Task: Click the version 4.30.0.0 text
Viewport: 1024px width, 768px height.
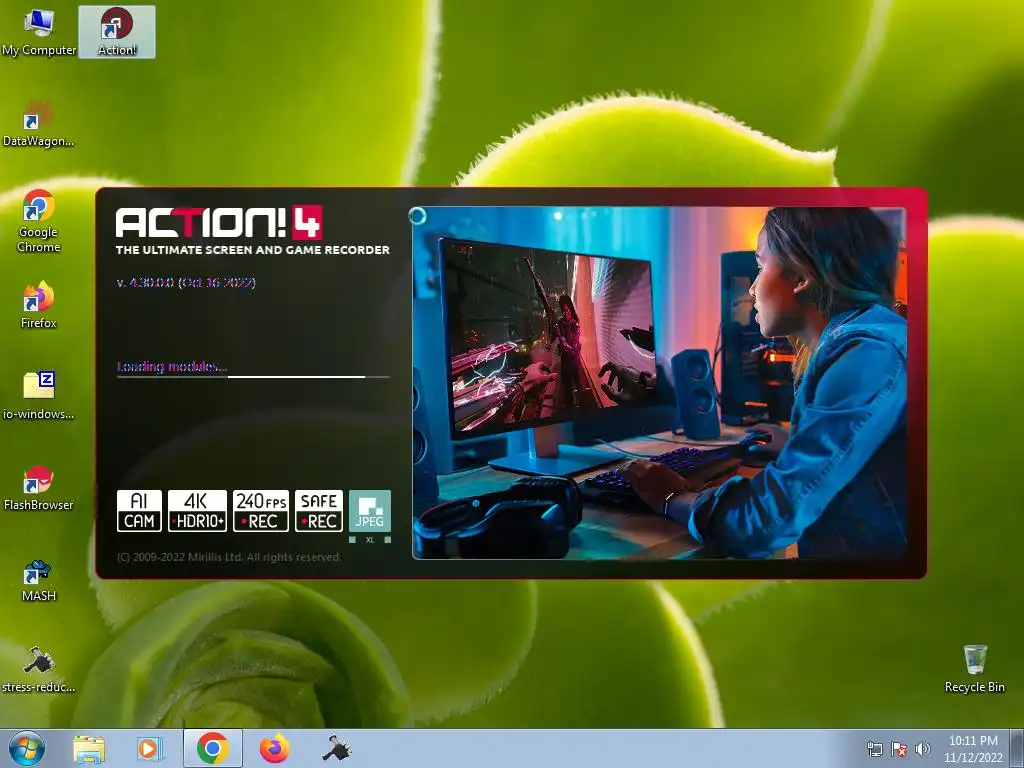Action: [x=186, y=282]
